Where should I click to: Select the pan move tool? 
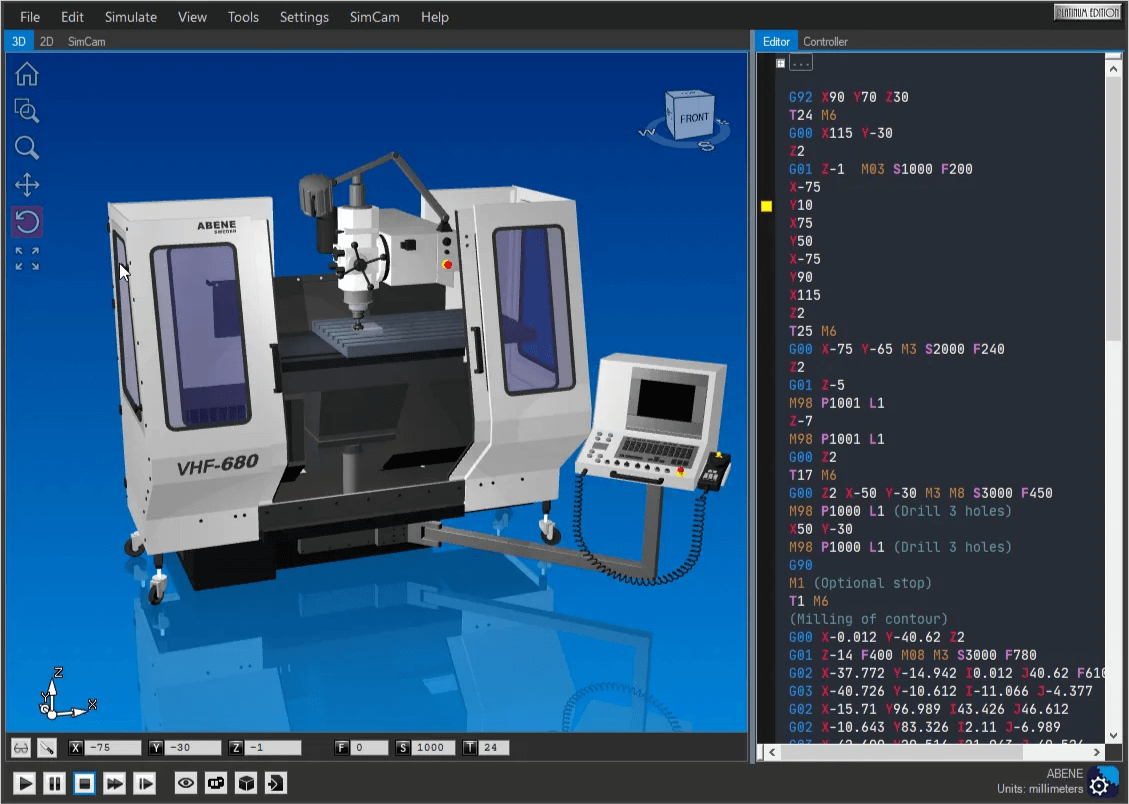27,185
